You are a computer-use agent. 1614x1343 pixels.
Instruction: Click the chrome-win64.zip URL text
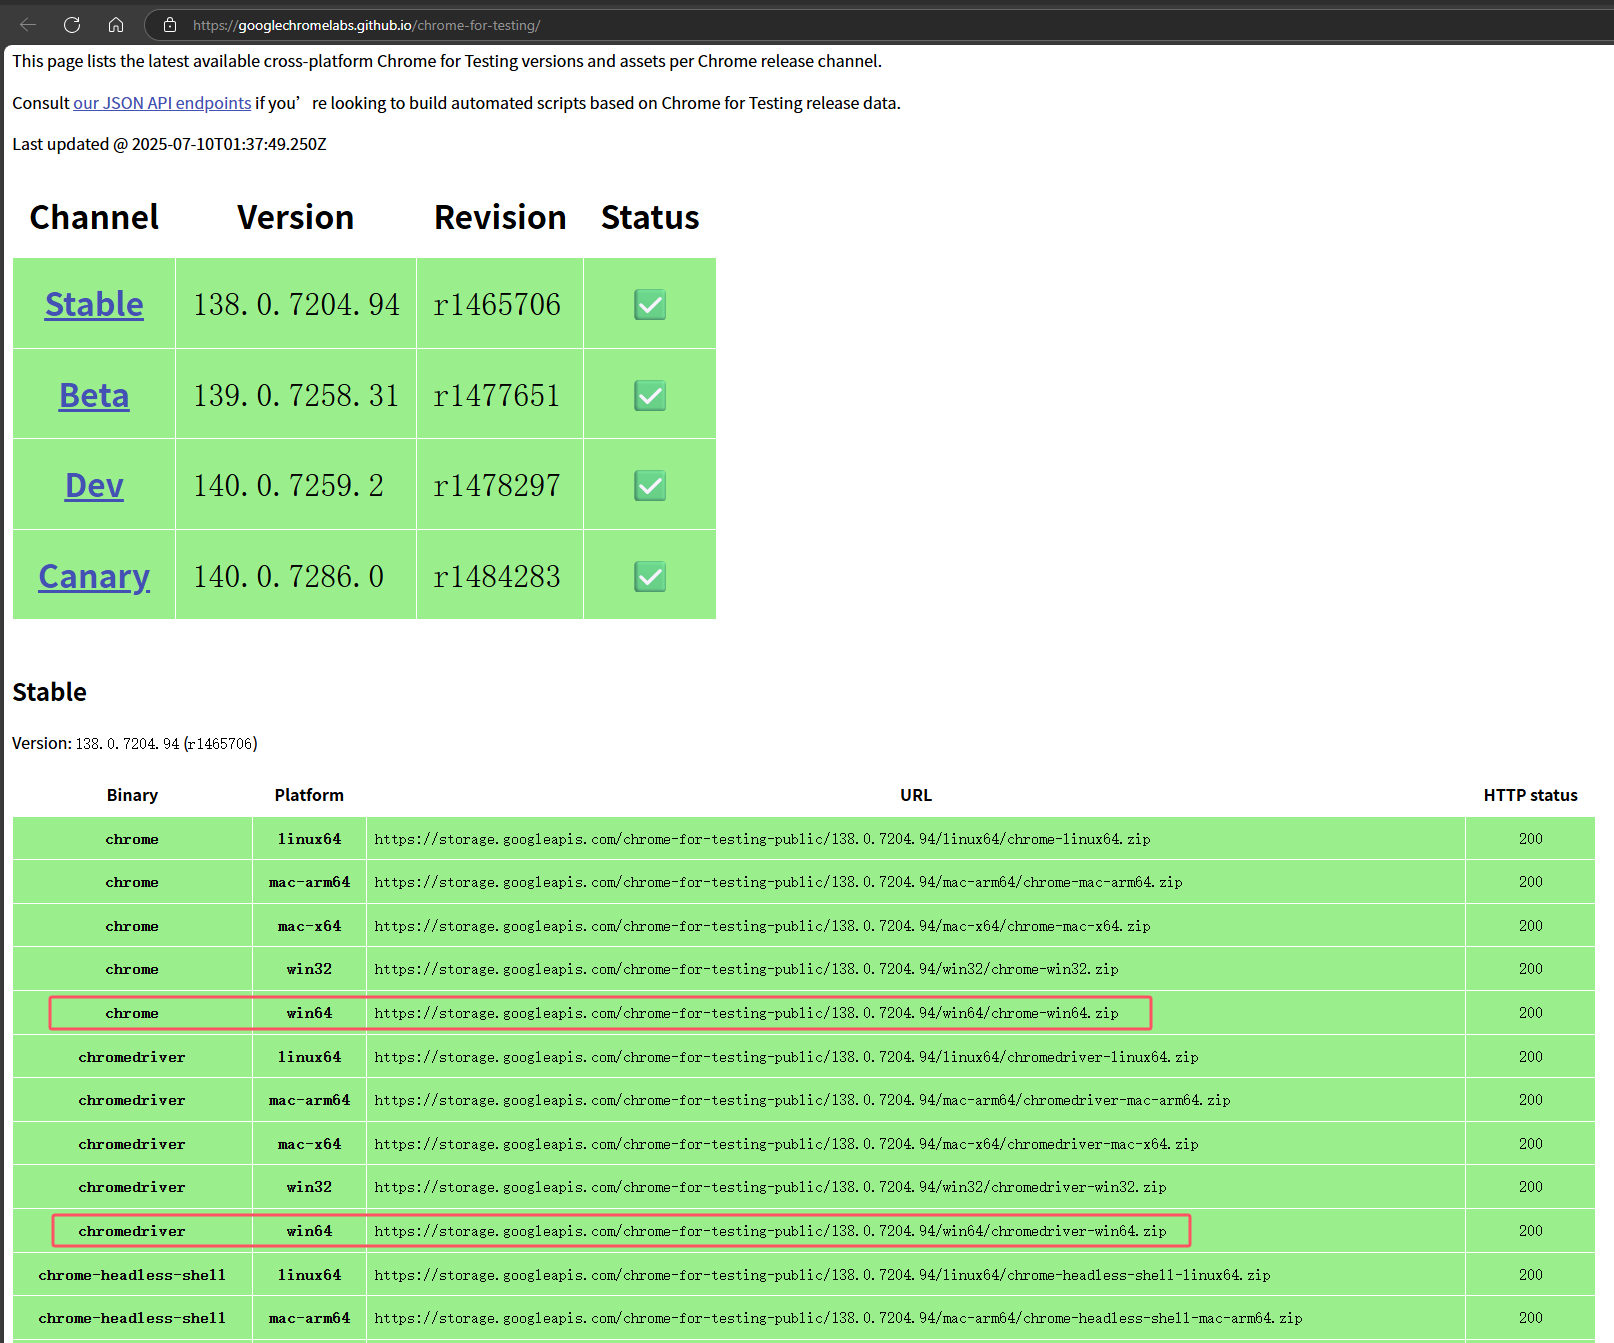pyautogui.click(x=746, y=1013)
